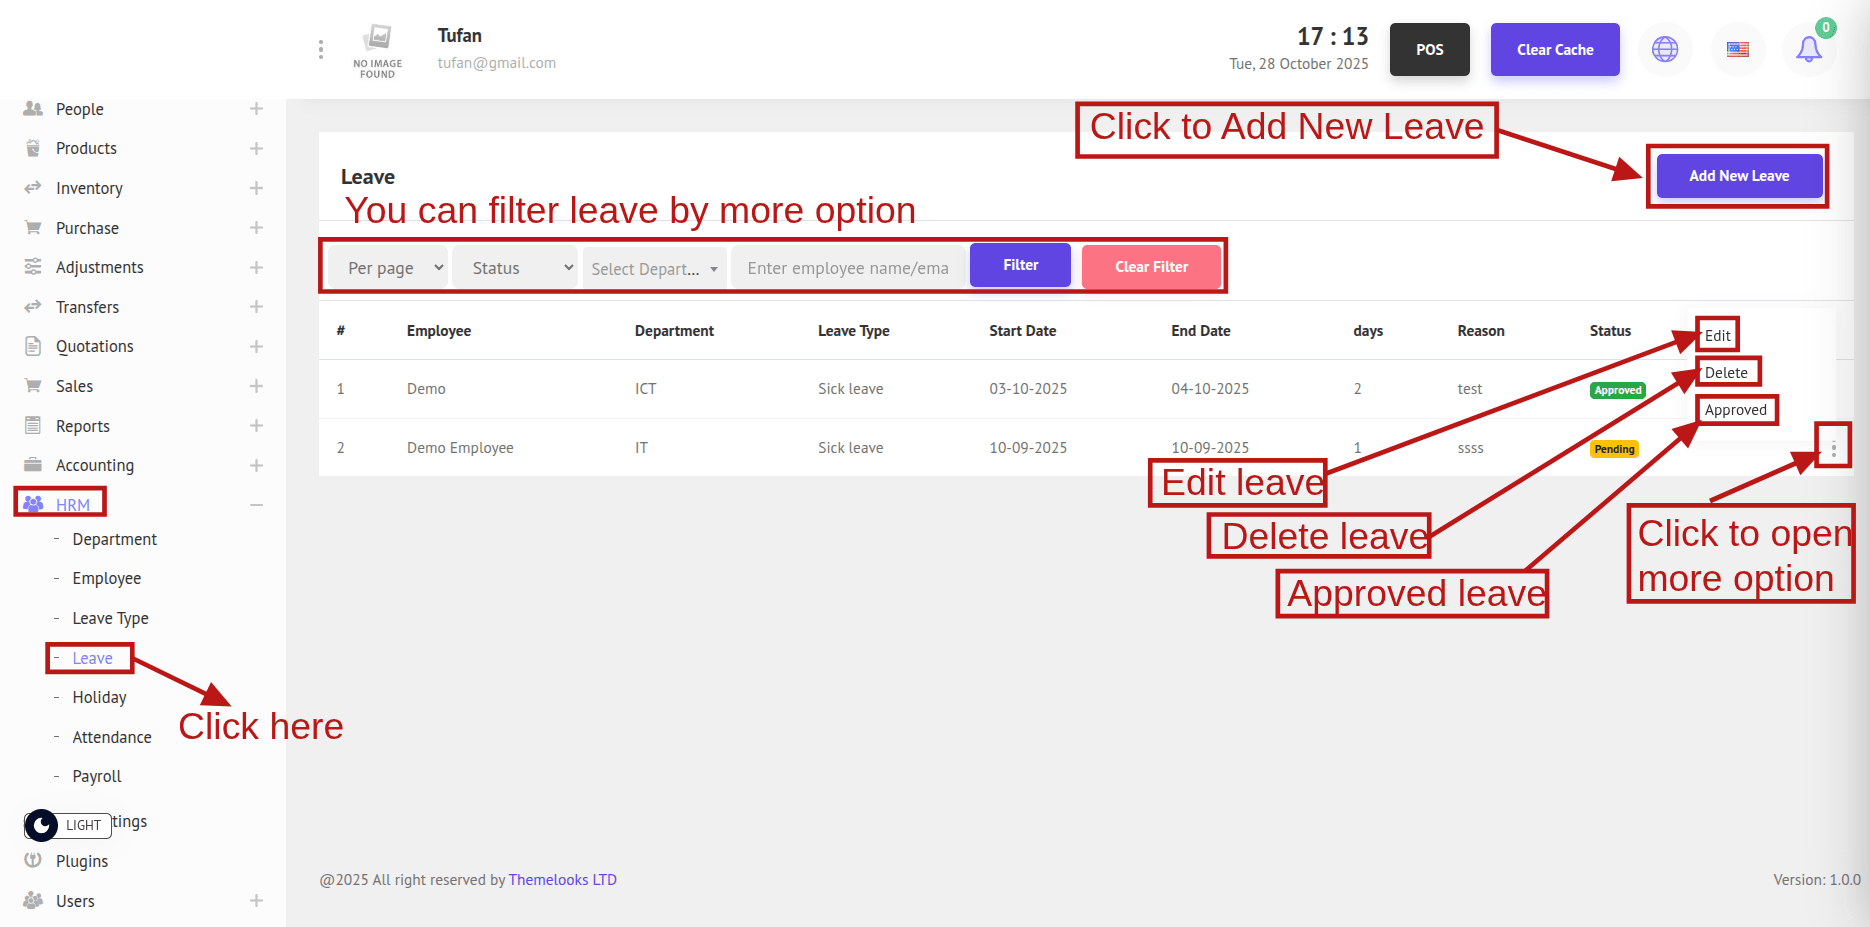Open the Status filter dropdown

coord(515,268)
